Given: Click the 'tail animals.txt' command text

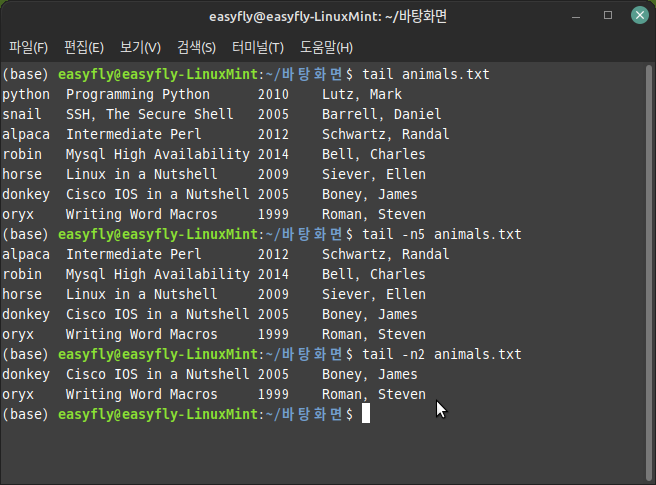Looking at the screenshot, I should [x=425, y=74].
